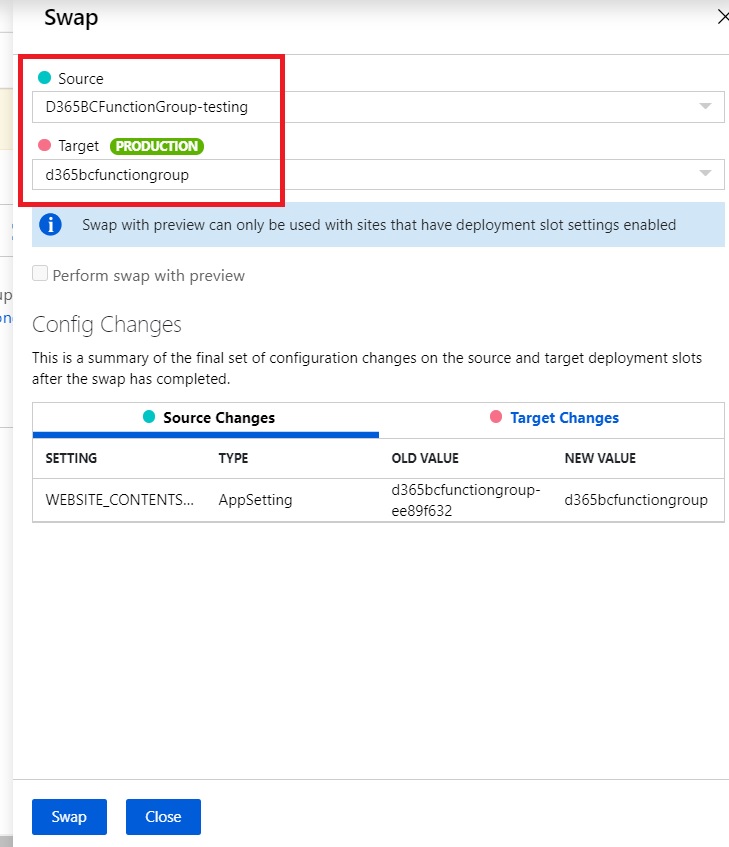This screenshot has width=729, height=847.
Task: Dismiss the Swap panel with the X icon
Action: pos(722,16)
